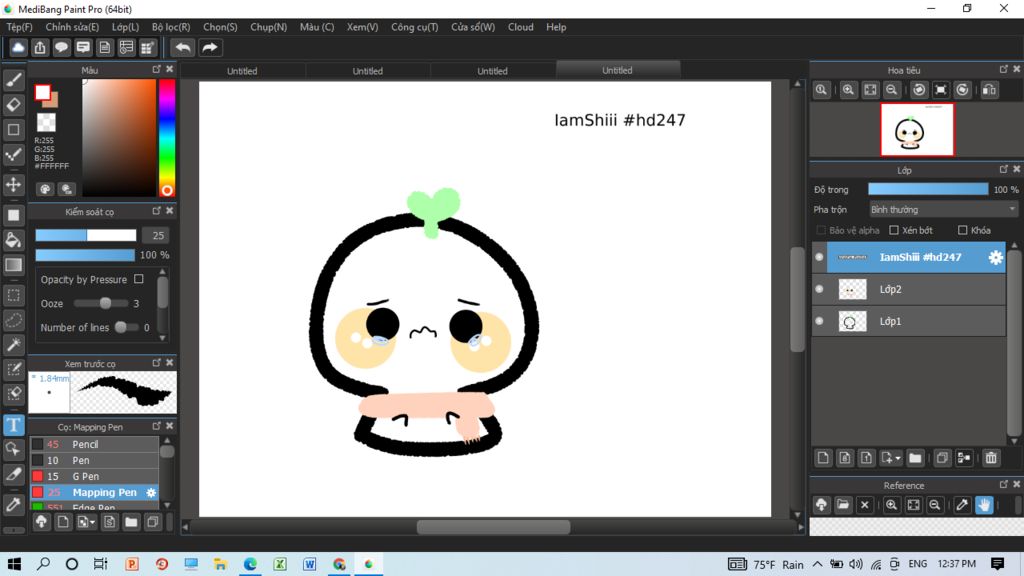Select the Gradient tool

pyautogui.click(x=14, y=265)
